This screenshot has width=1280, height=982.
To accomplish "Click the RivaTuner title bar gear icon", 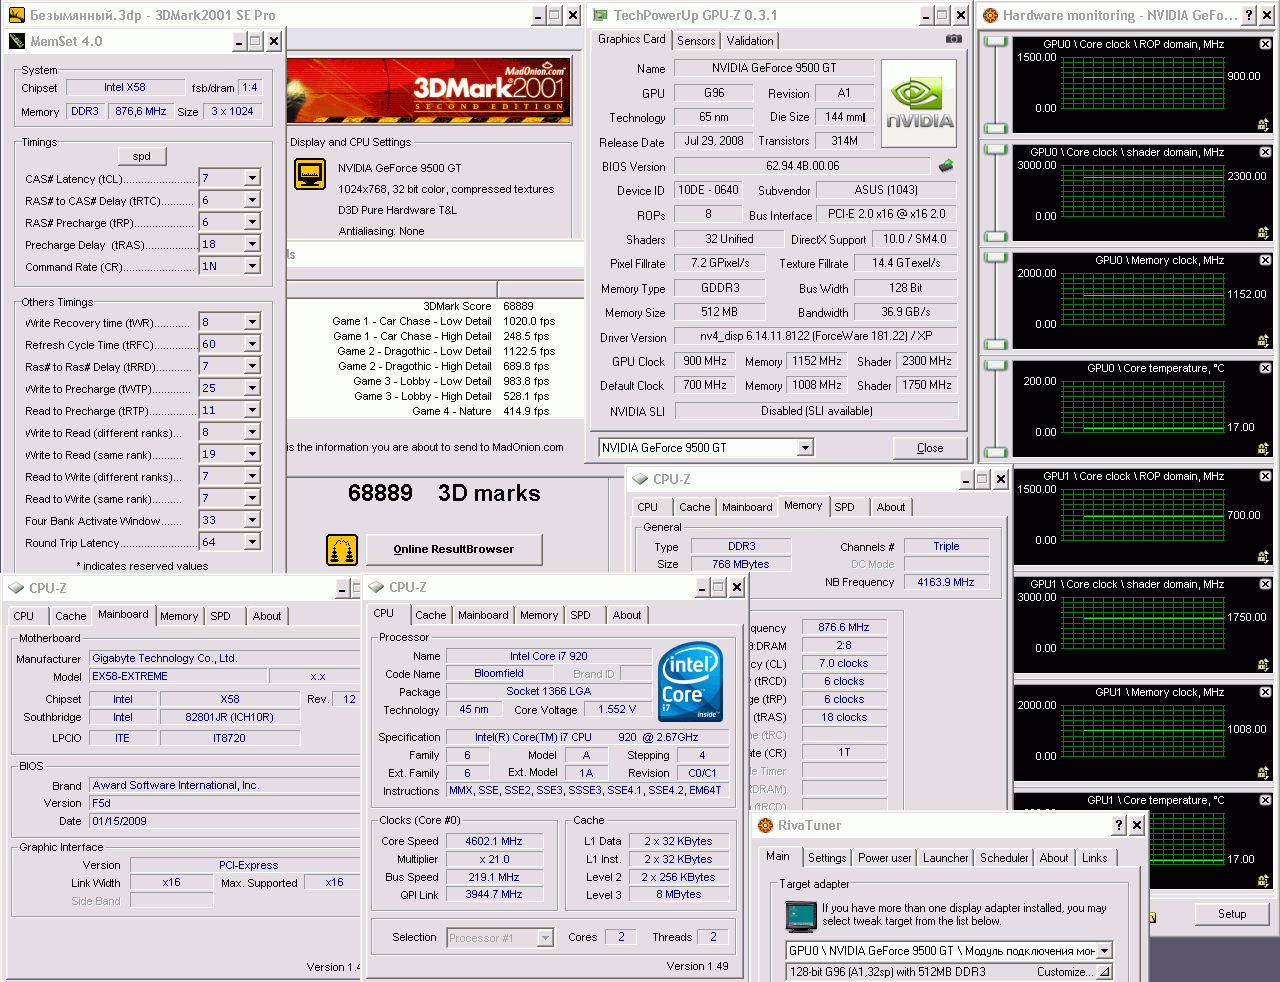I will click(765, 825).
